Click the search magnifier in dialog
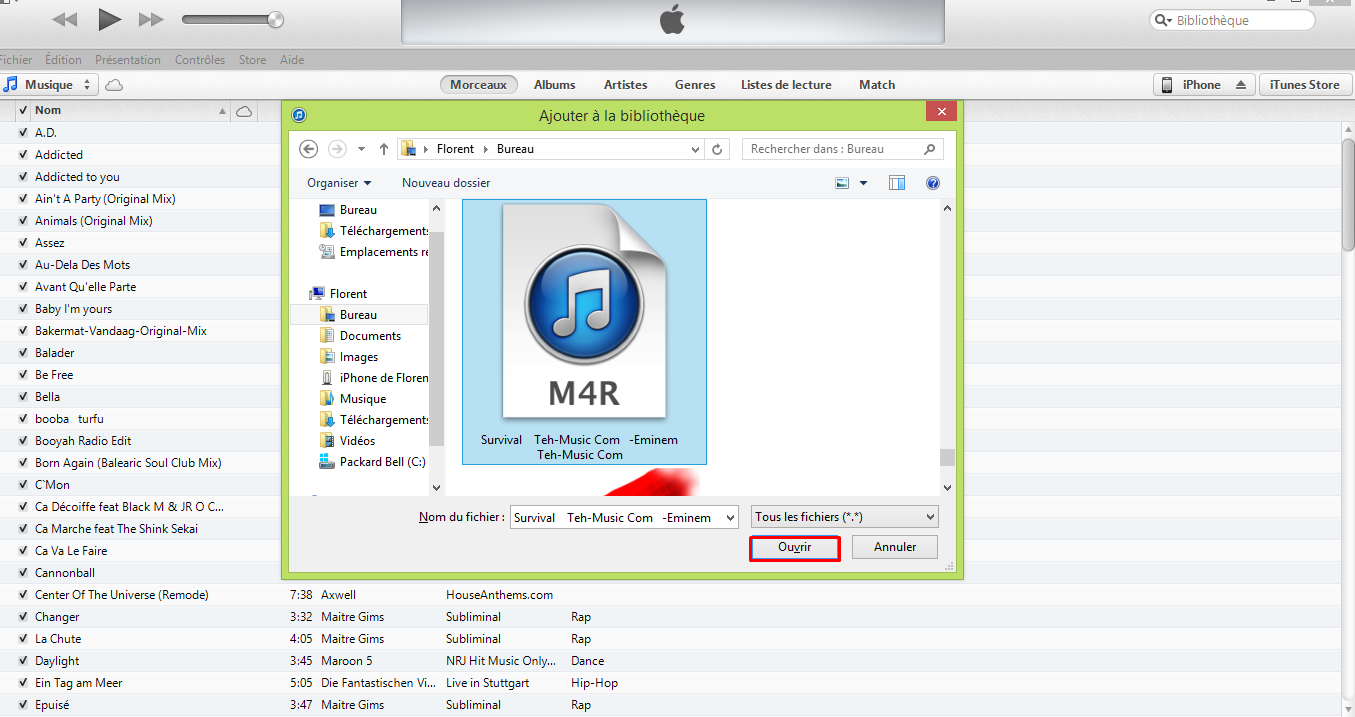This screenshot has width=1355, height=717. pos(929,149)
